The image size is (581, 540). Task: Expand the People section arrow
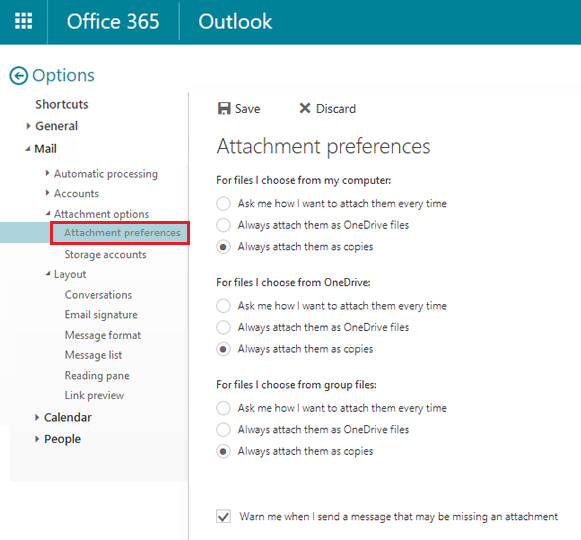pyautogui.click(x=37, y=439)
